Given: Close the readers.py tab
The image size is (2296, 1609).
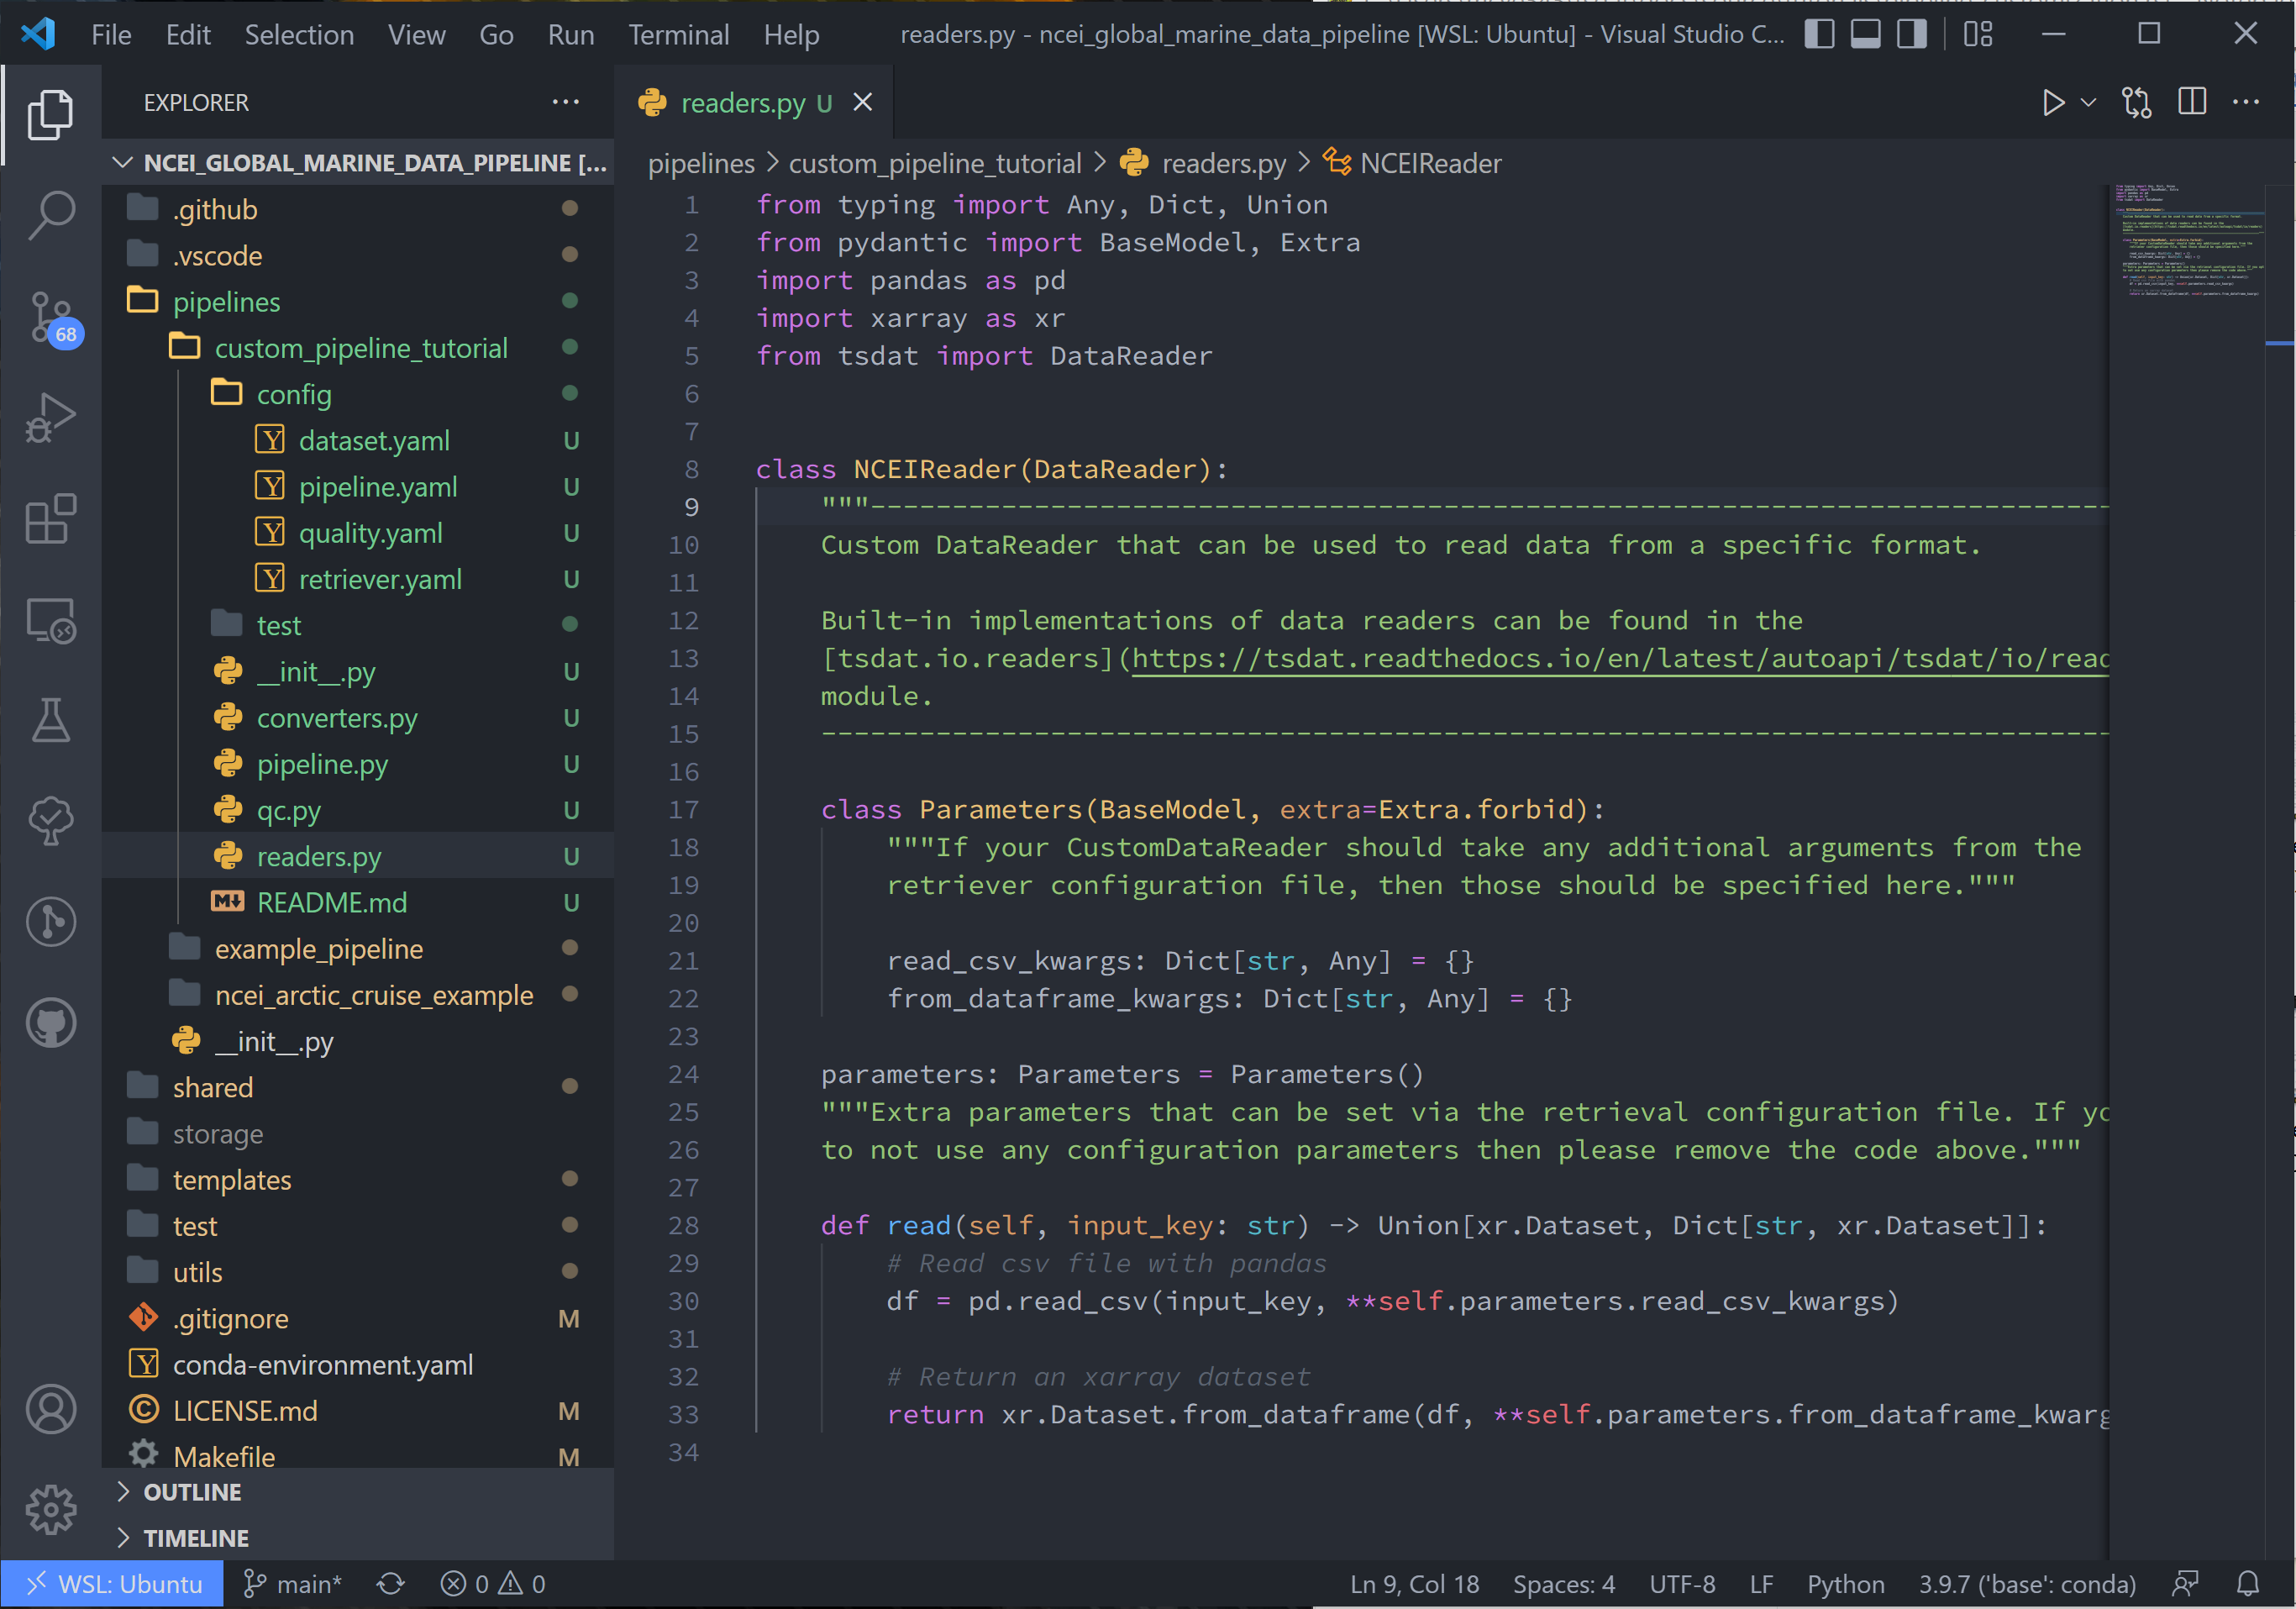Looking at the screenshot, I should click(863, 102).
